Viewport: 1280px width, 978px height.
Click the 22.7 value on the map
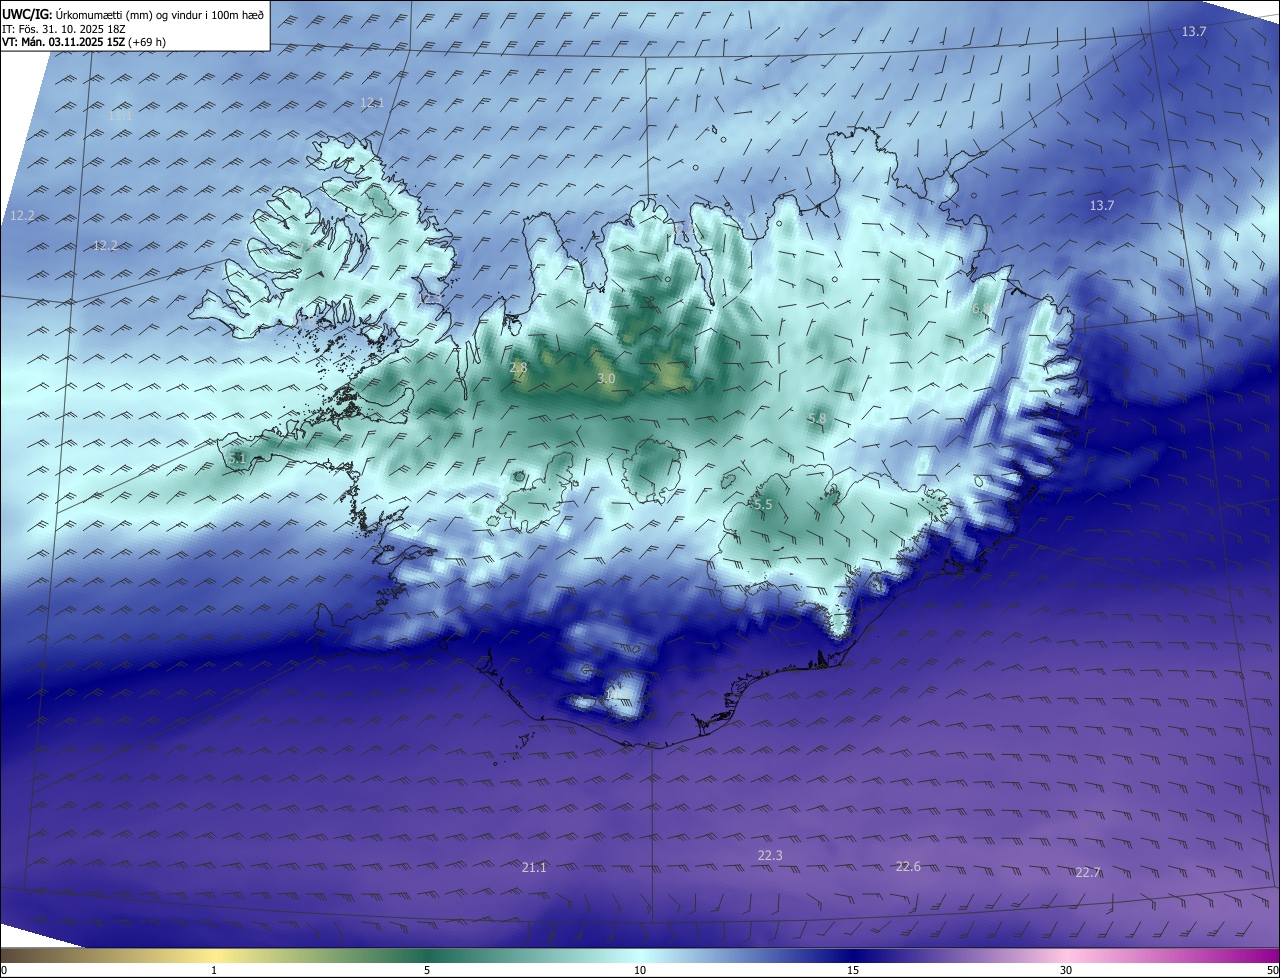(x=1088, y=872)
